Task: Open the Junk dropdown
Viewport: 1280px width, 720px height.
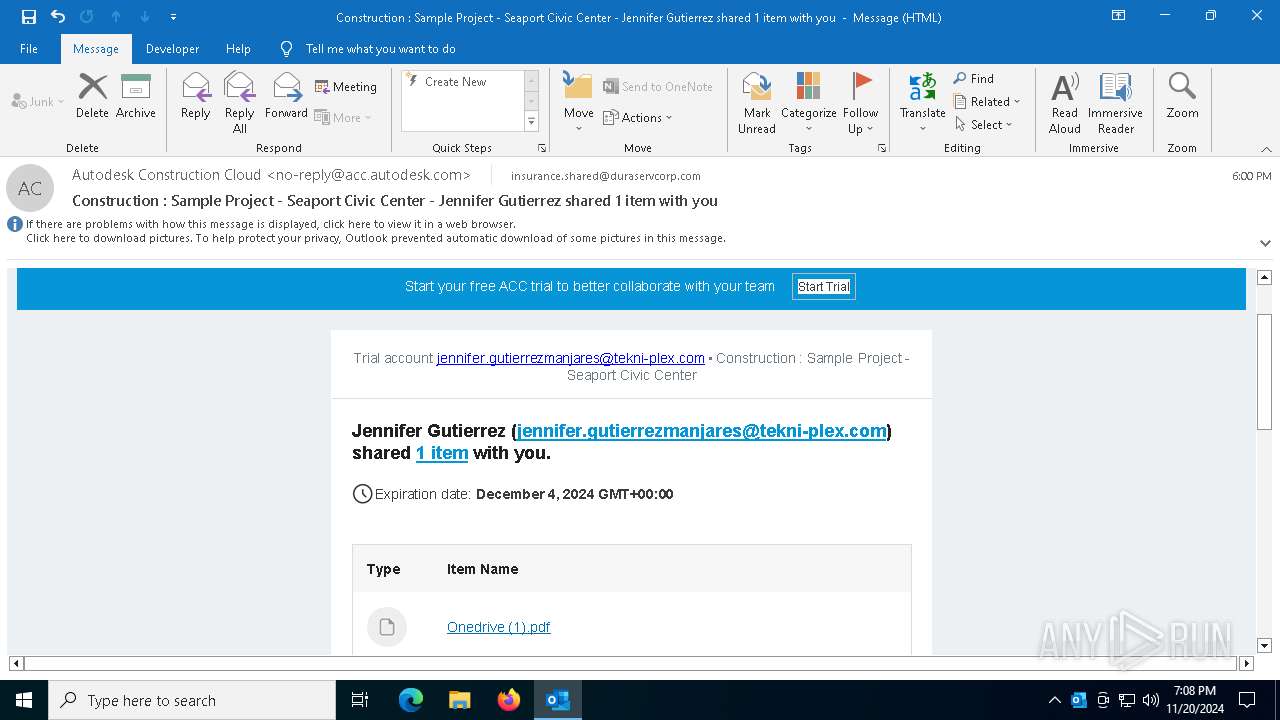Action: (x=38, y=101)
